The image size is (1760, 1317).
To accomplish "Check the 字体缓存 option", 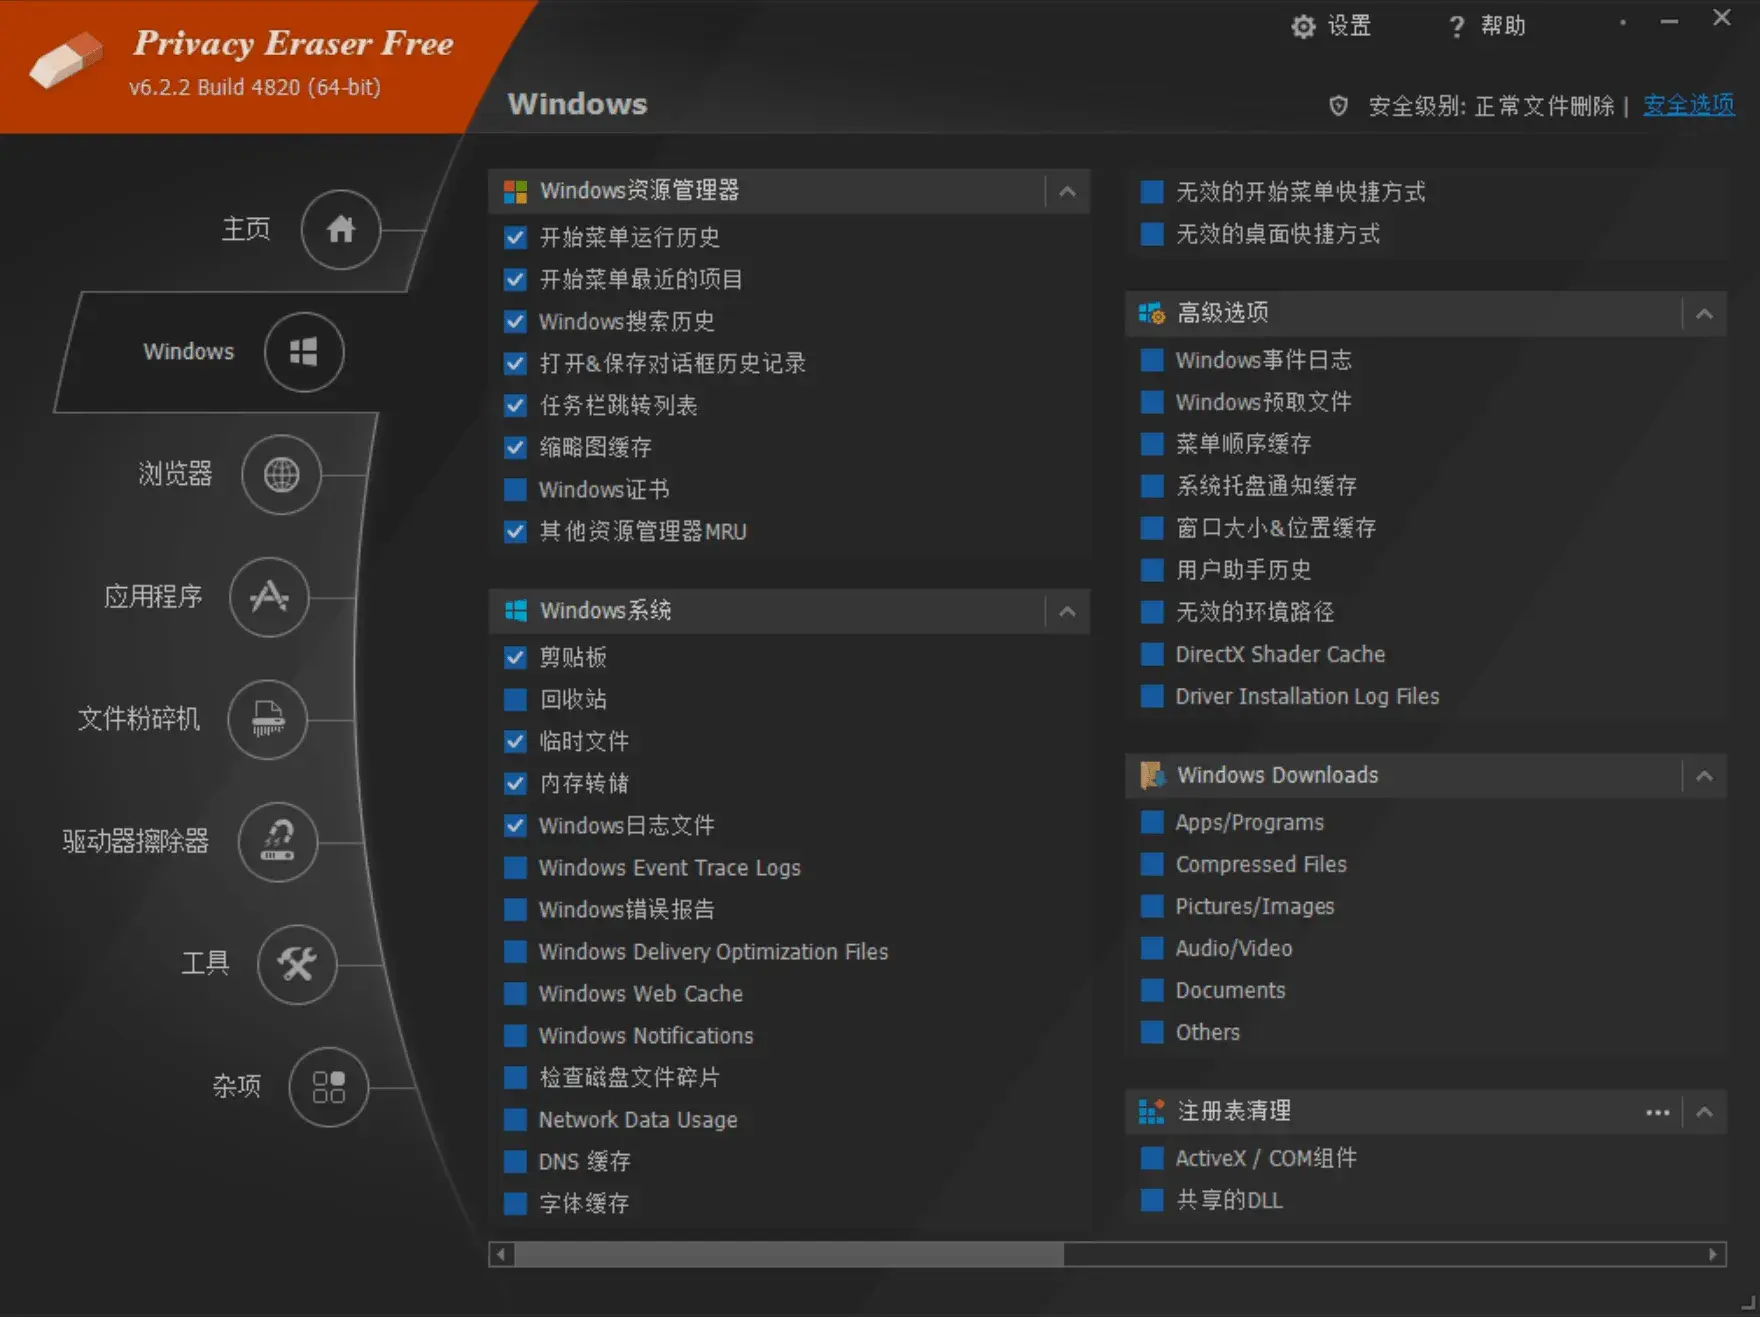I will click(x=515, y=1203).
